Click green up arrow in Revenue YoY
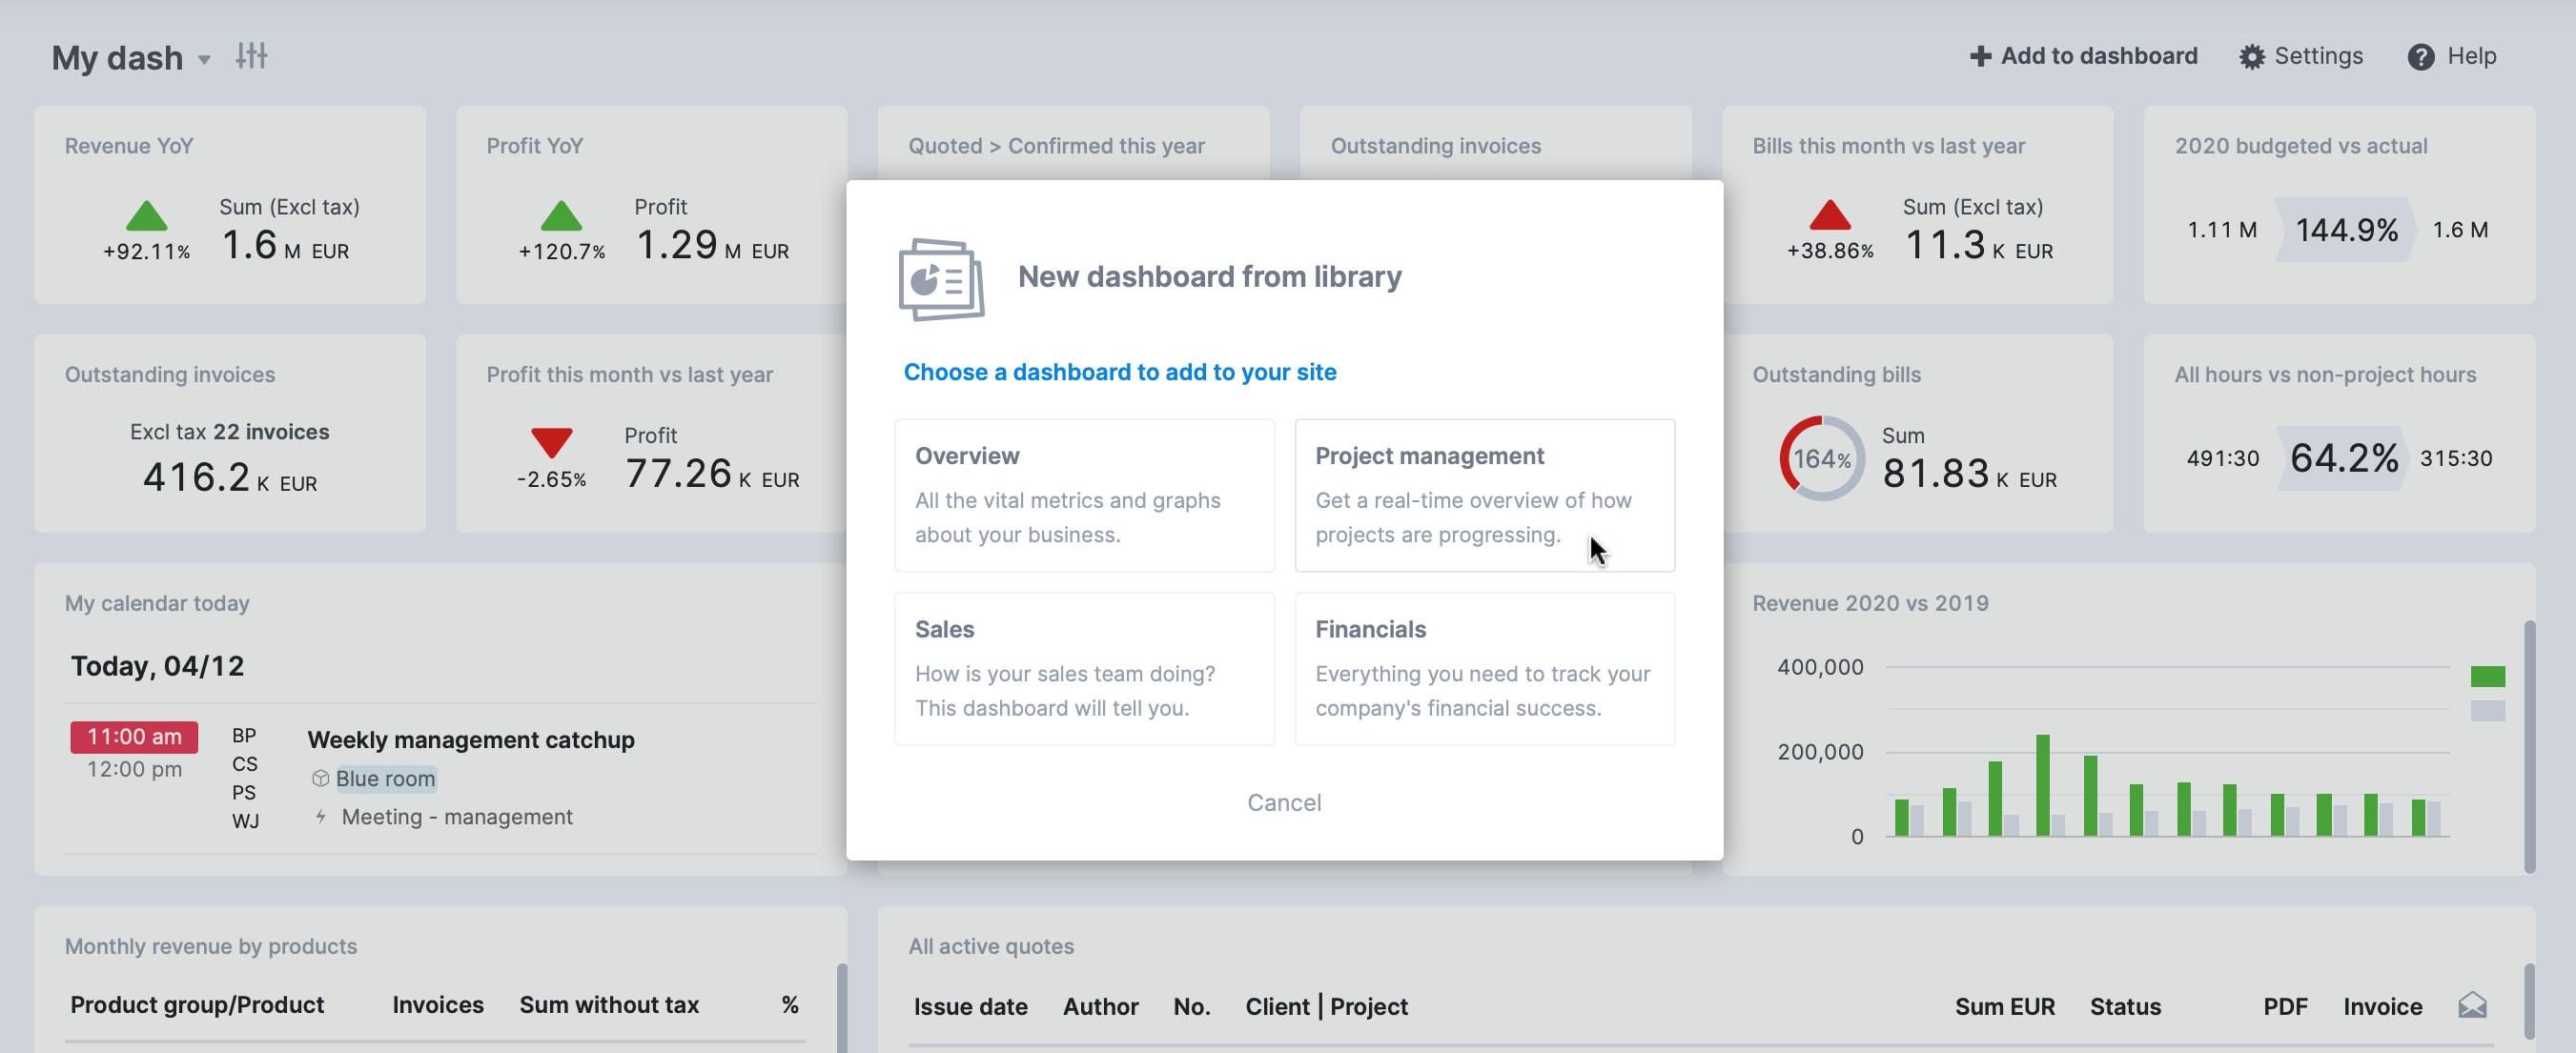This screenshot has width=2576, height=1053. (147, 215)
